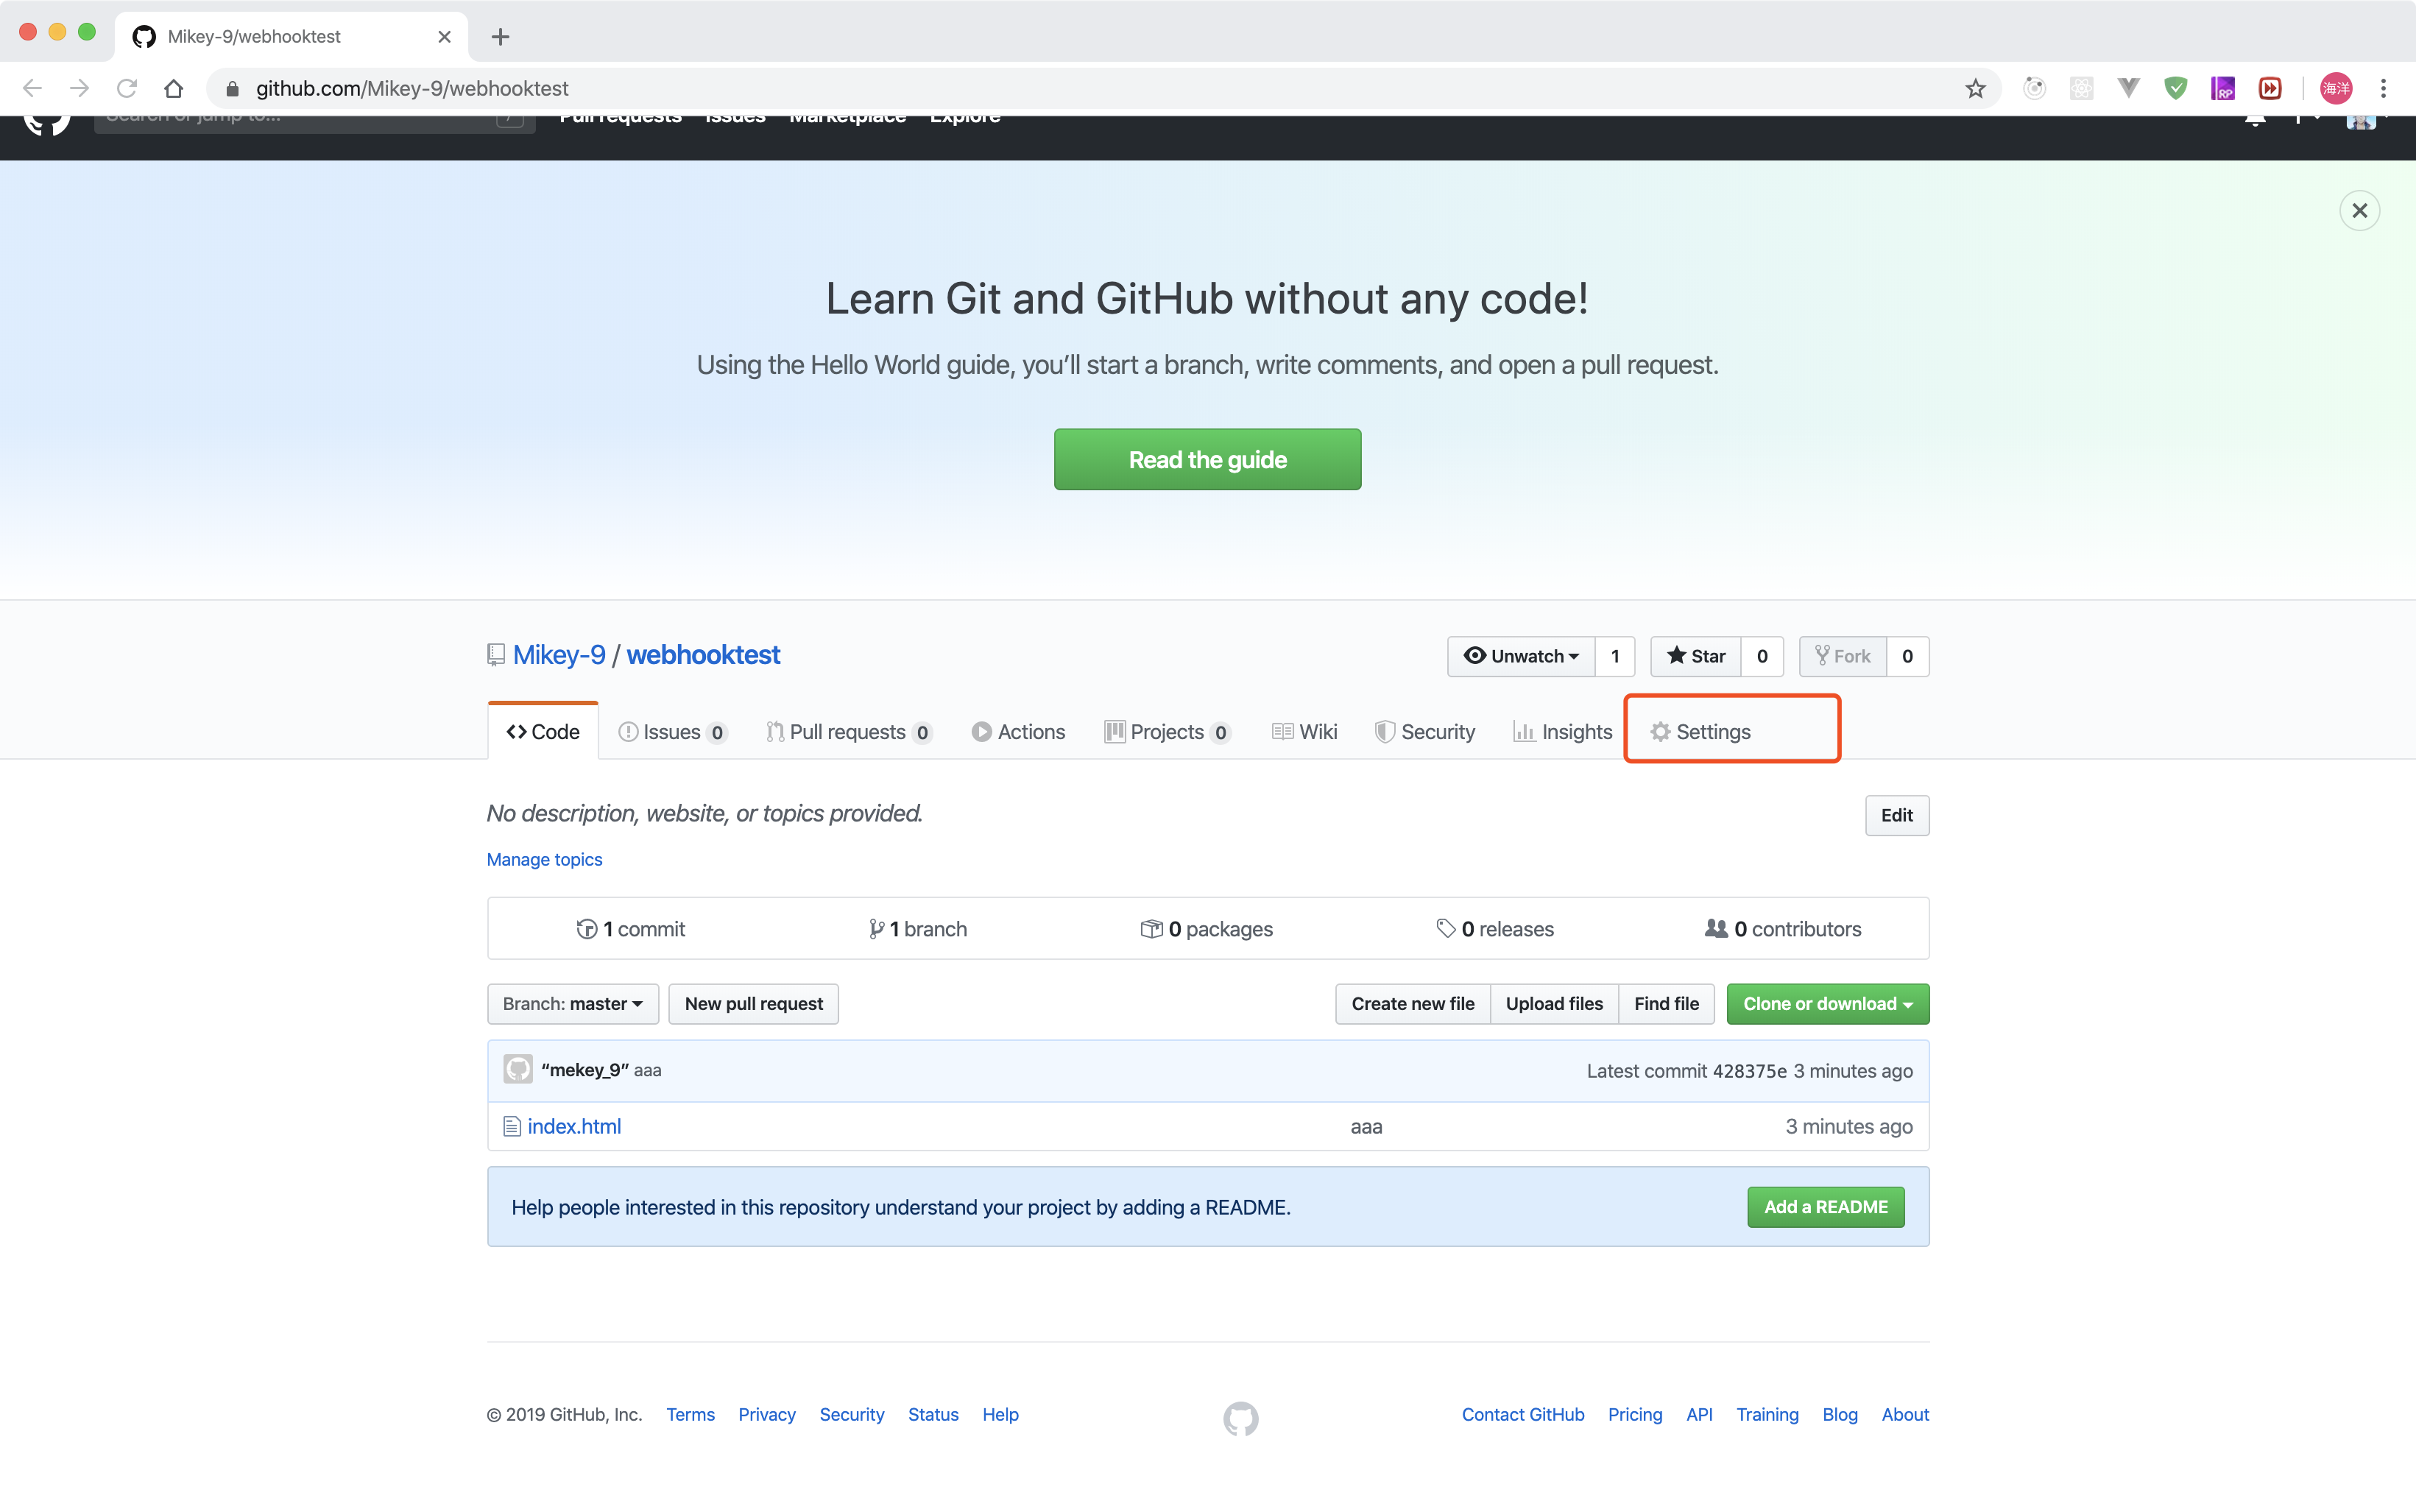The width and height of the screenshot is (2416, 1512).
Task: Click footer Contact GitHub link
Action: tap(1522, 1414)
